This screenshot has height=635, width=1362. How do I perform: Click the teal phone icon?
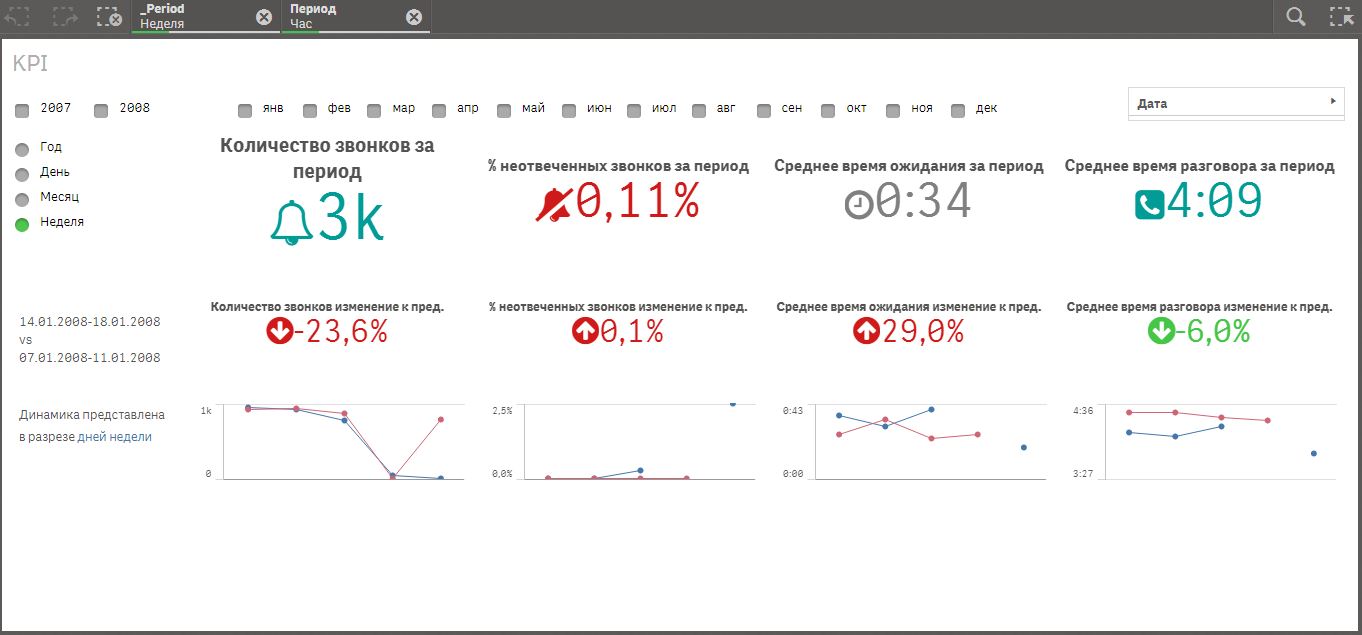(x=1149, y=205)
